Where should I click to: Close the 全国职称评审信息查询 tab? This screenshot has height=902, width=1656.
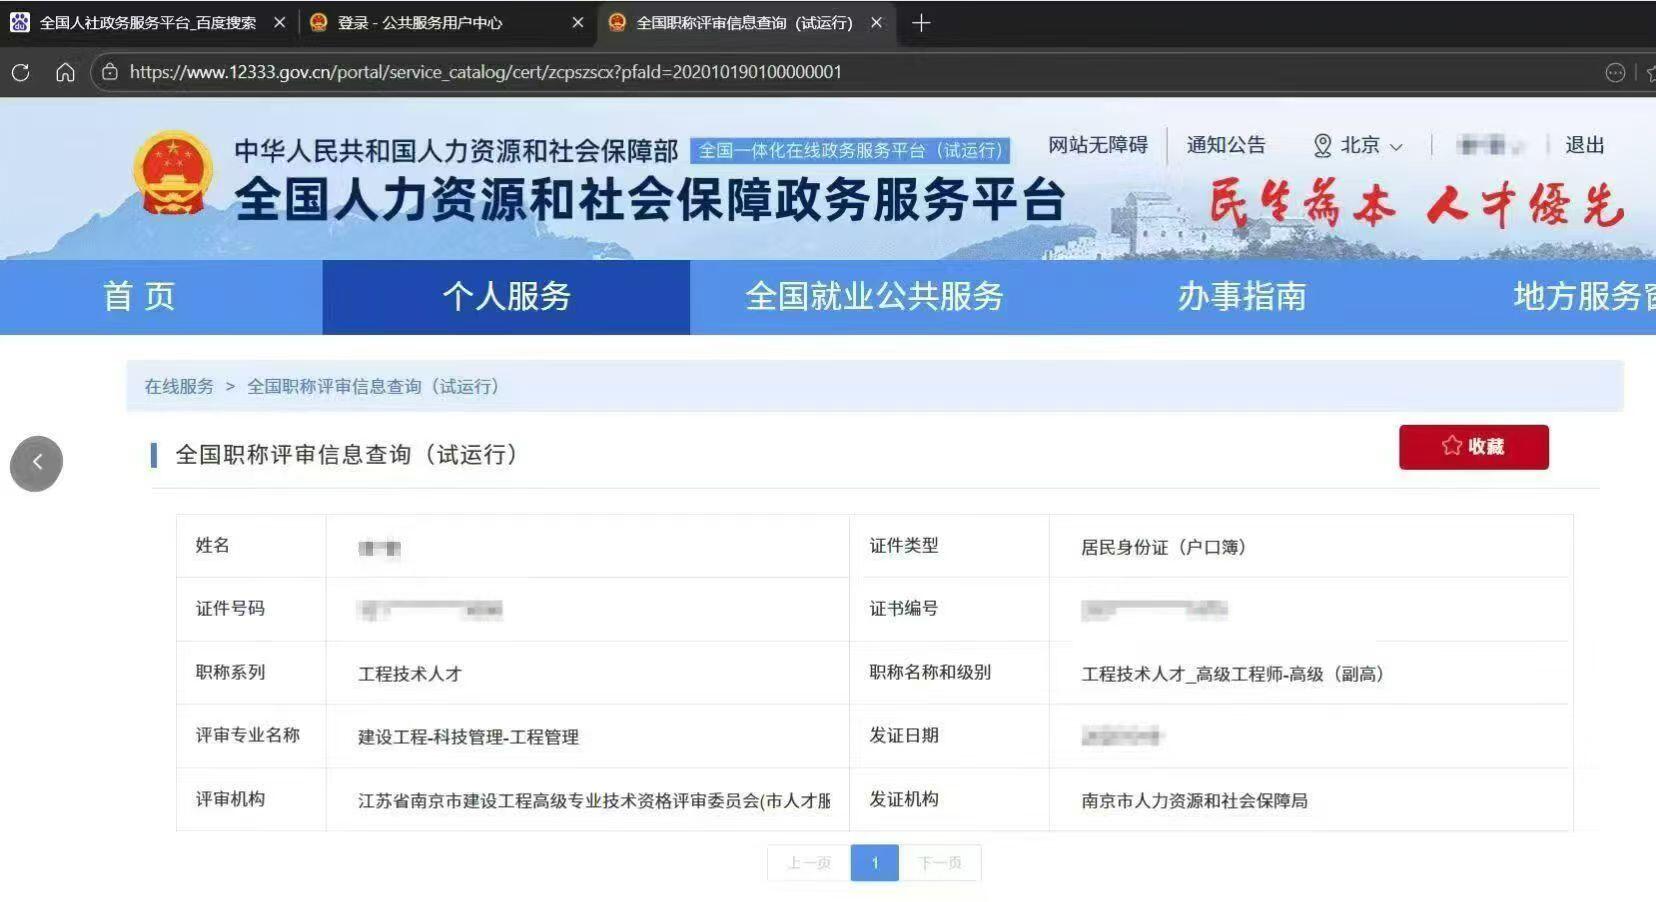pos(876,22)
